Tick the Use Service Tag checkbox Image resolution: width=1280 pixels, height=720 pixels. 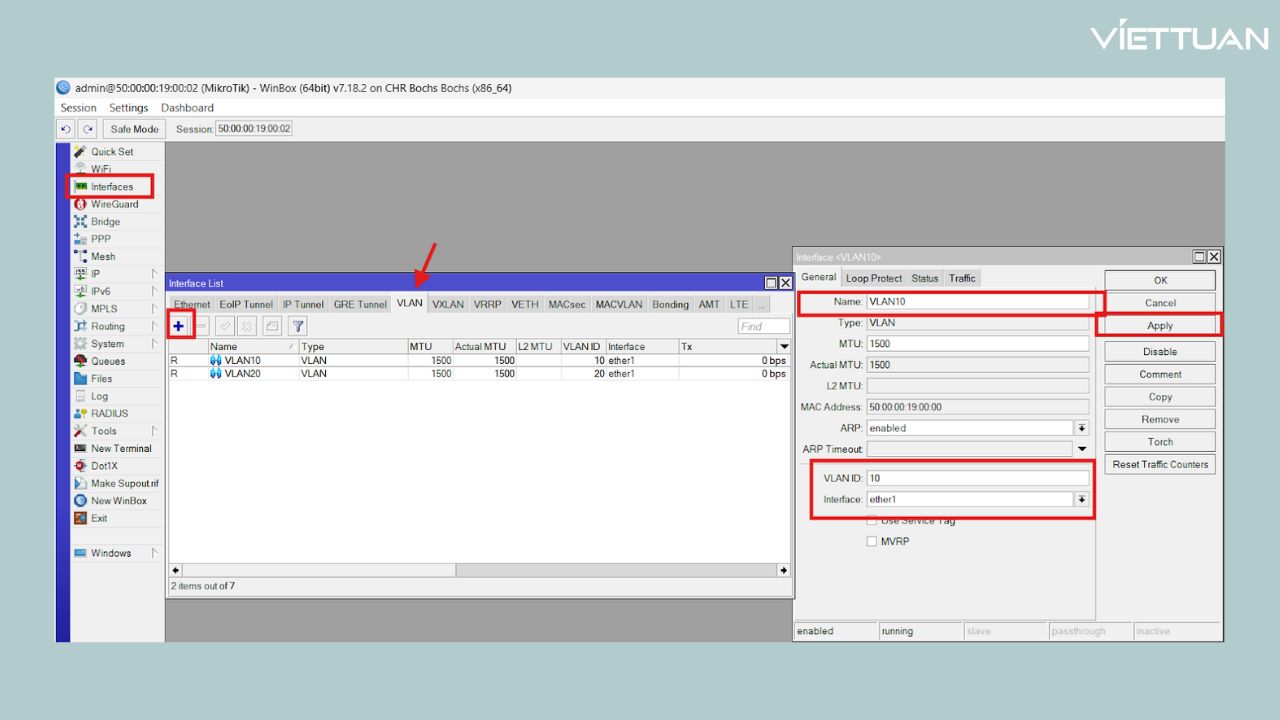click(x=871, y=521)
